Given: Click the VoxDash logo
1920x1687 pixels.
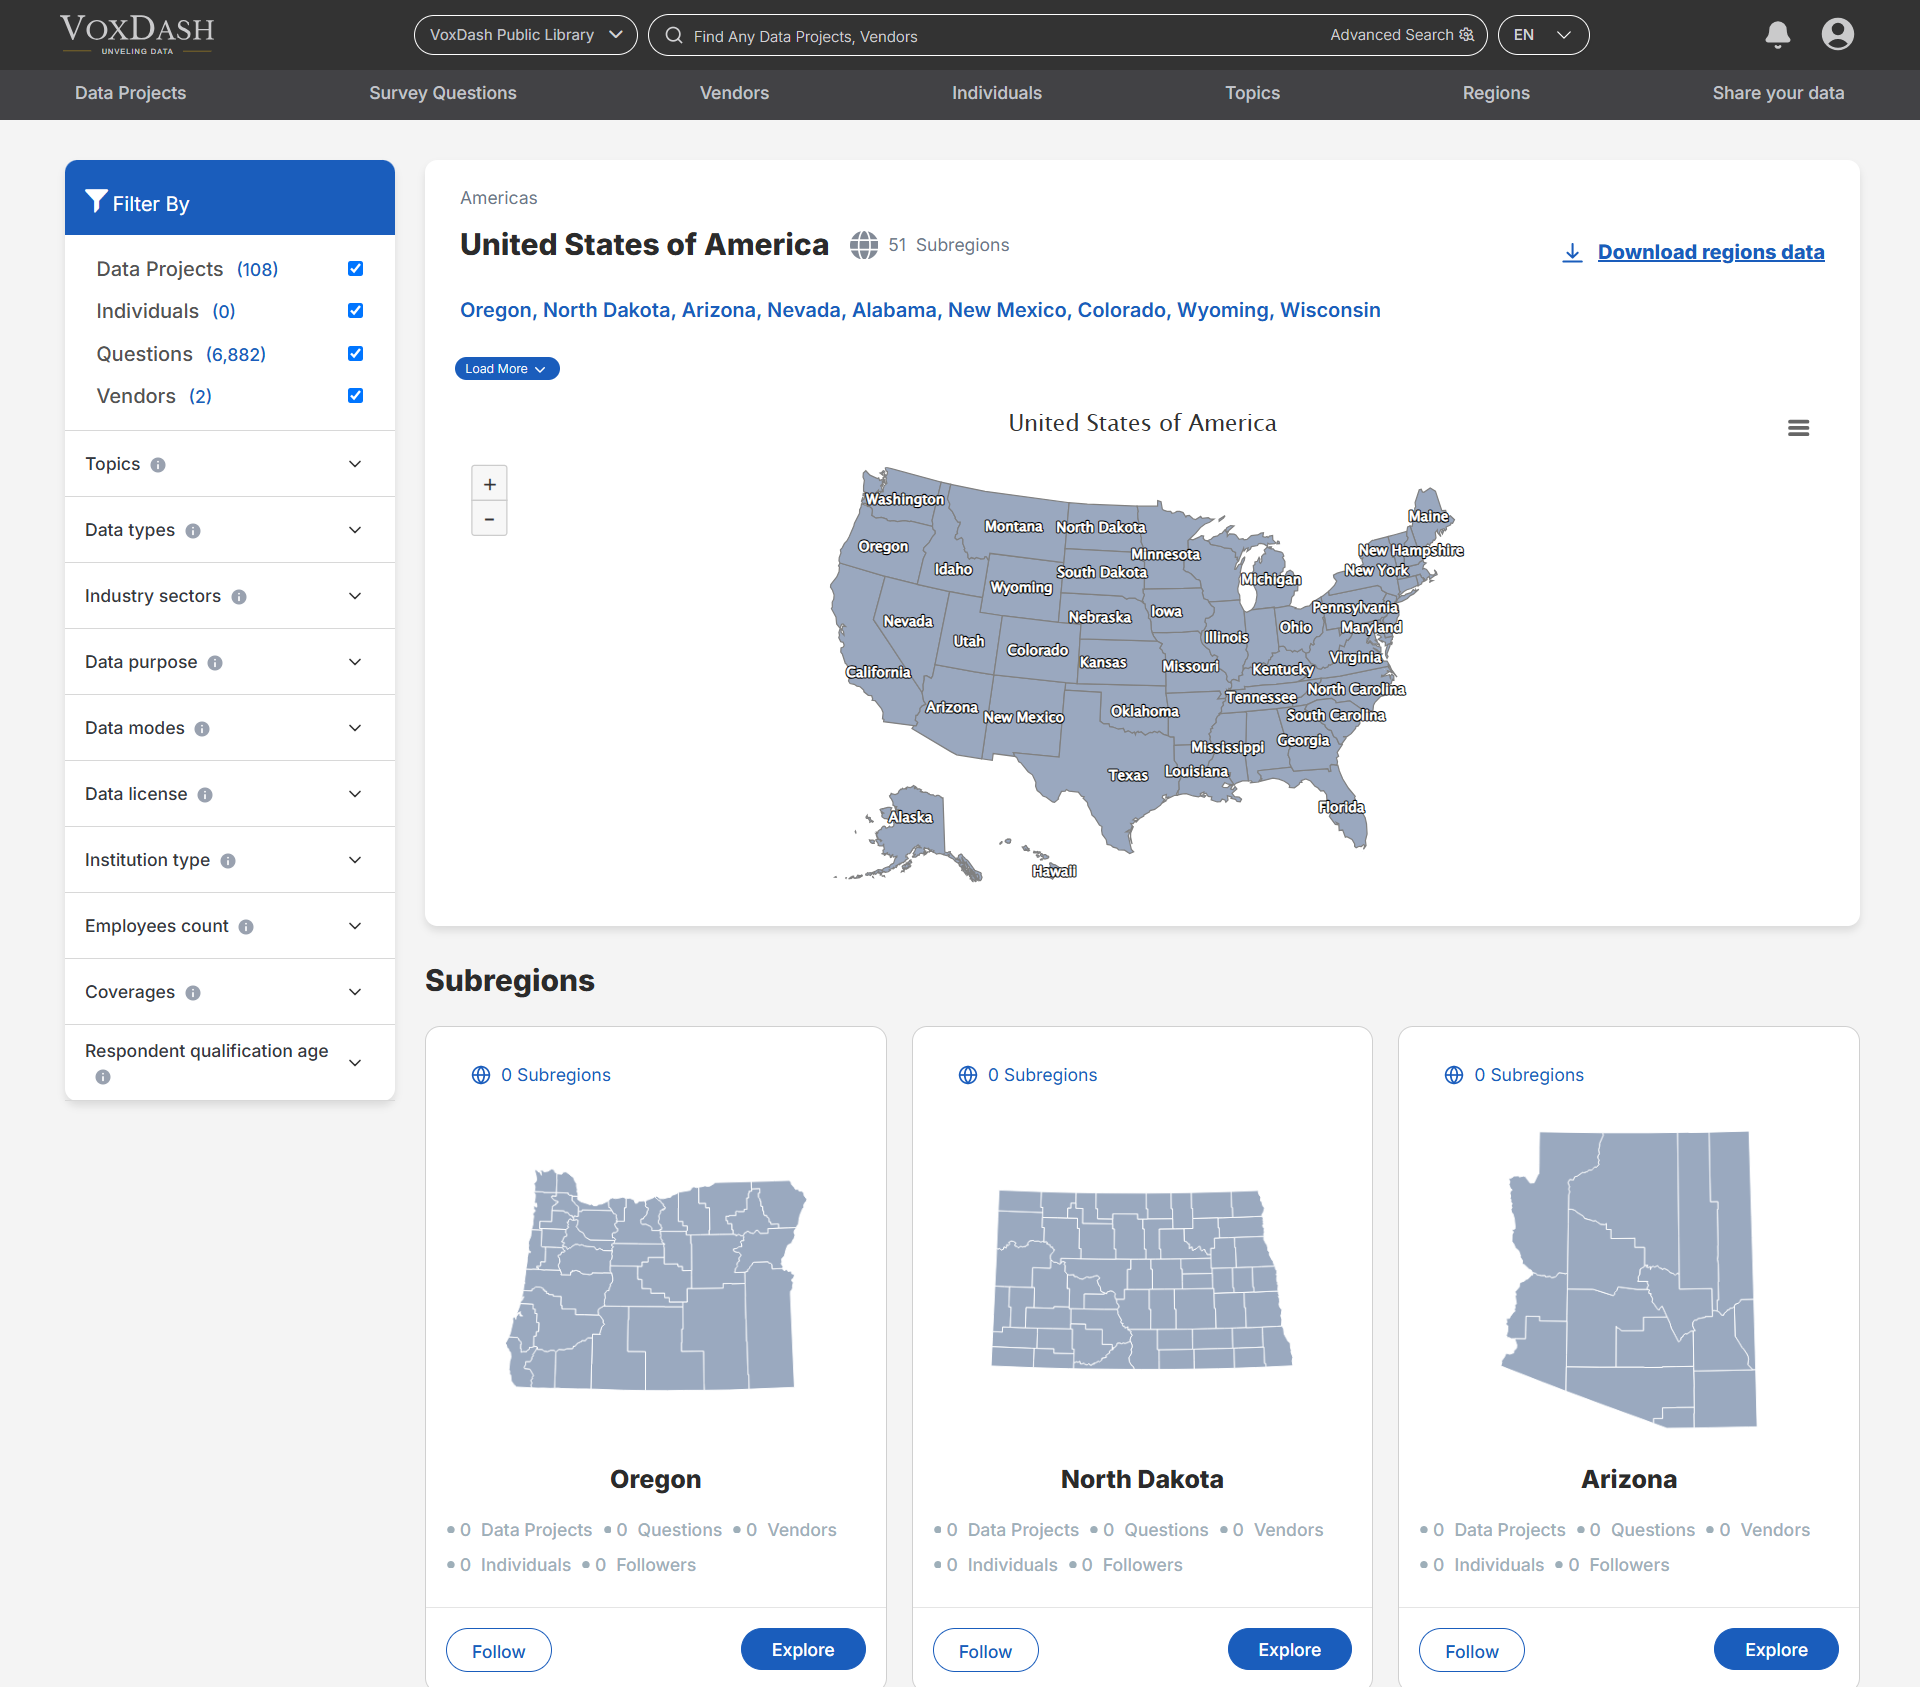Looking at the screenshot, I should 136,33.
